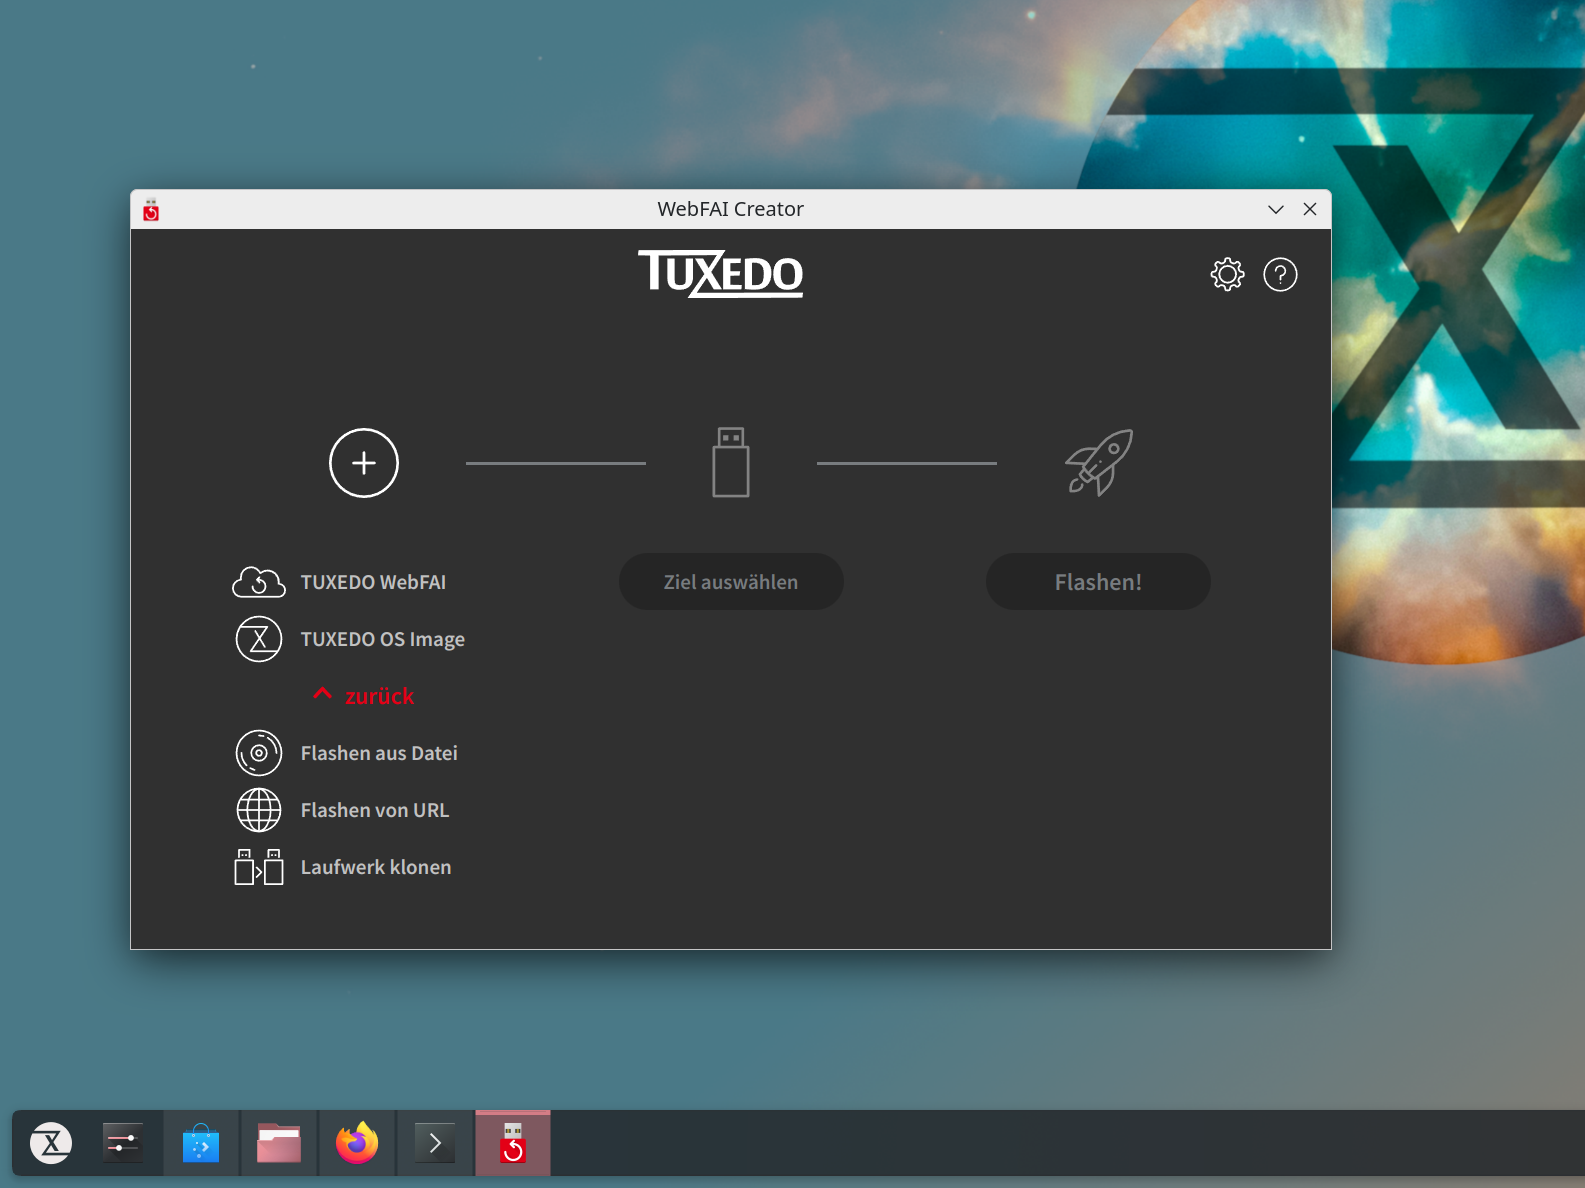1585x1188 pixels.
Task: Open settings via the gear icon
Action: [1227, 274]
